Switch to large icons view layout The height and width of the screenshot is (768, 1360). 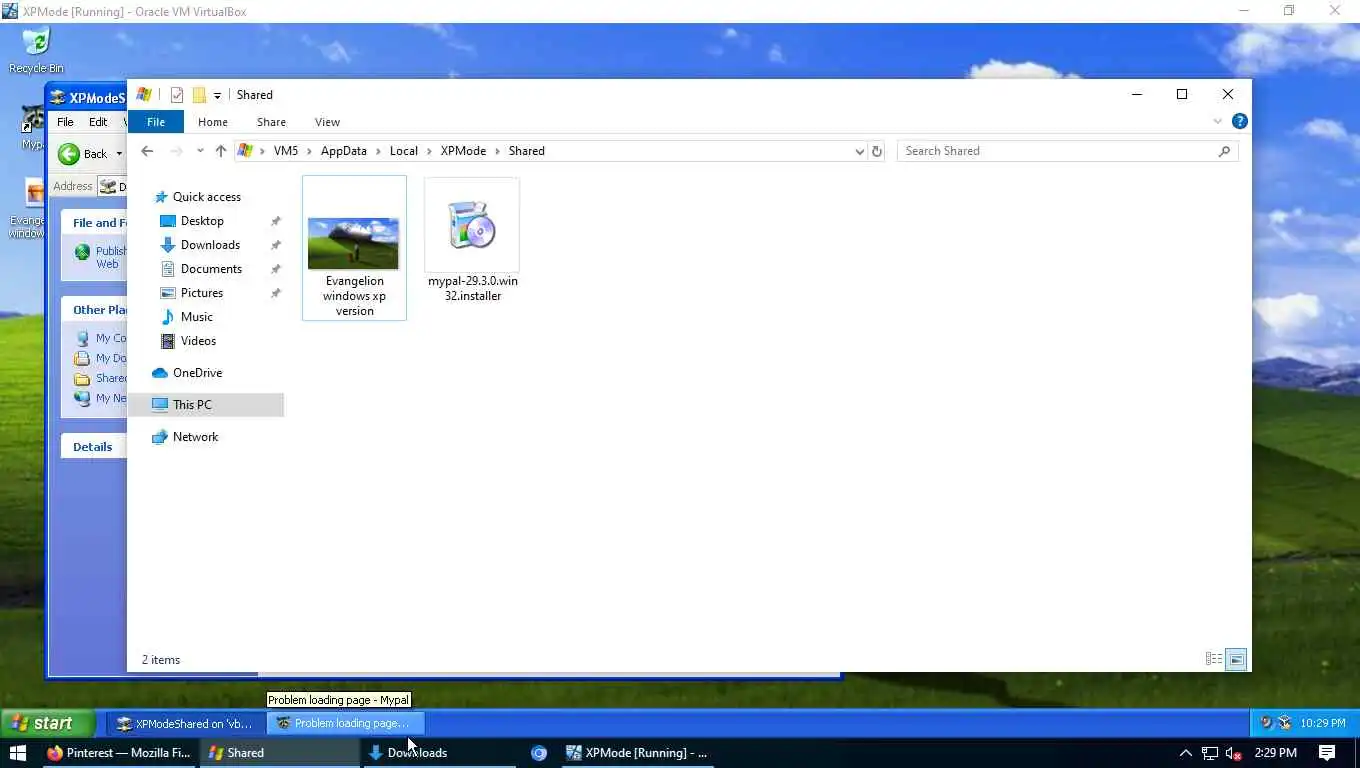point(1237,659)
